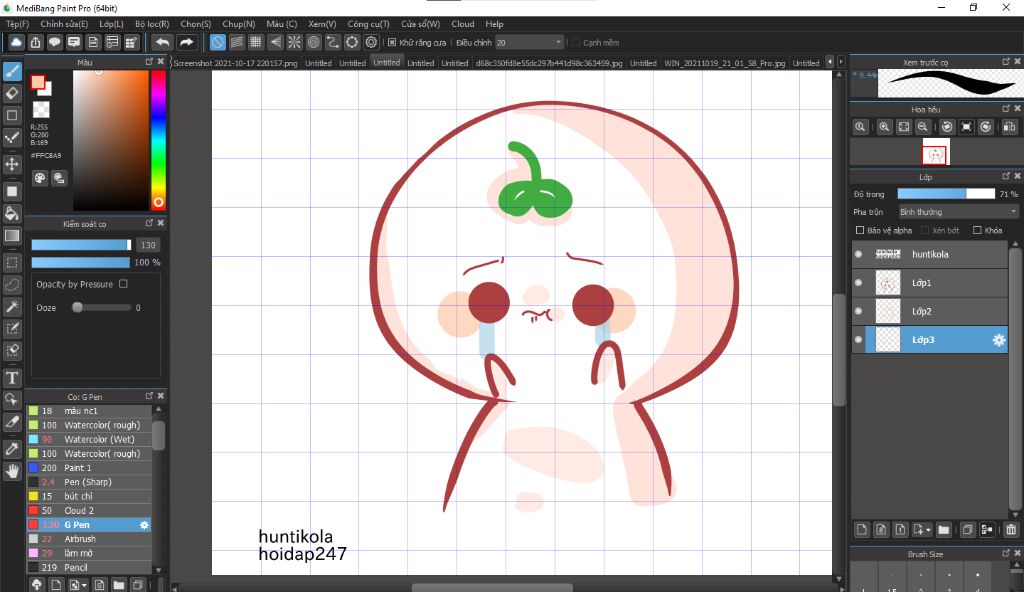
Task: Hide the Lớp1 layer
Action: (858, 283)
